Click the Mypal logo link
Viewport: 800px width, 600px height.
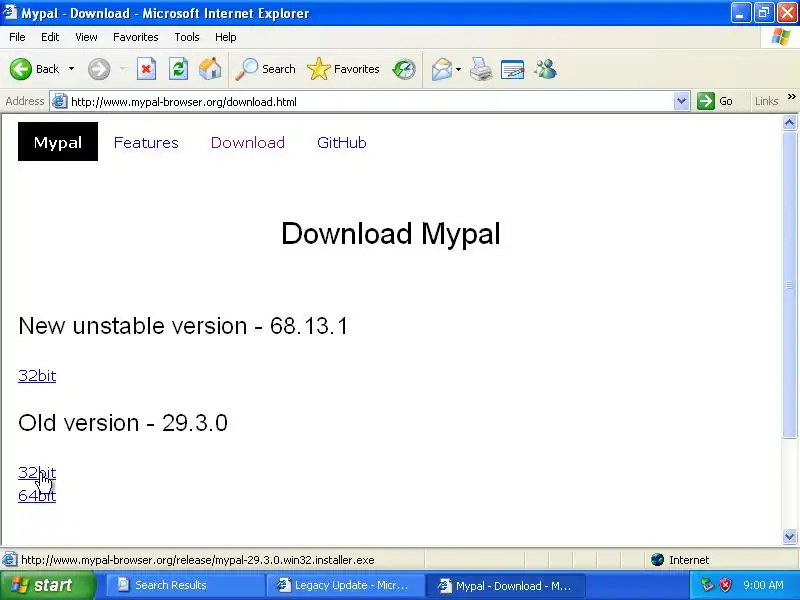point(58,142)
